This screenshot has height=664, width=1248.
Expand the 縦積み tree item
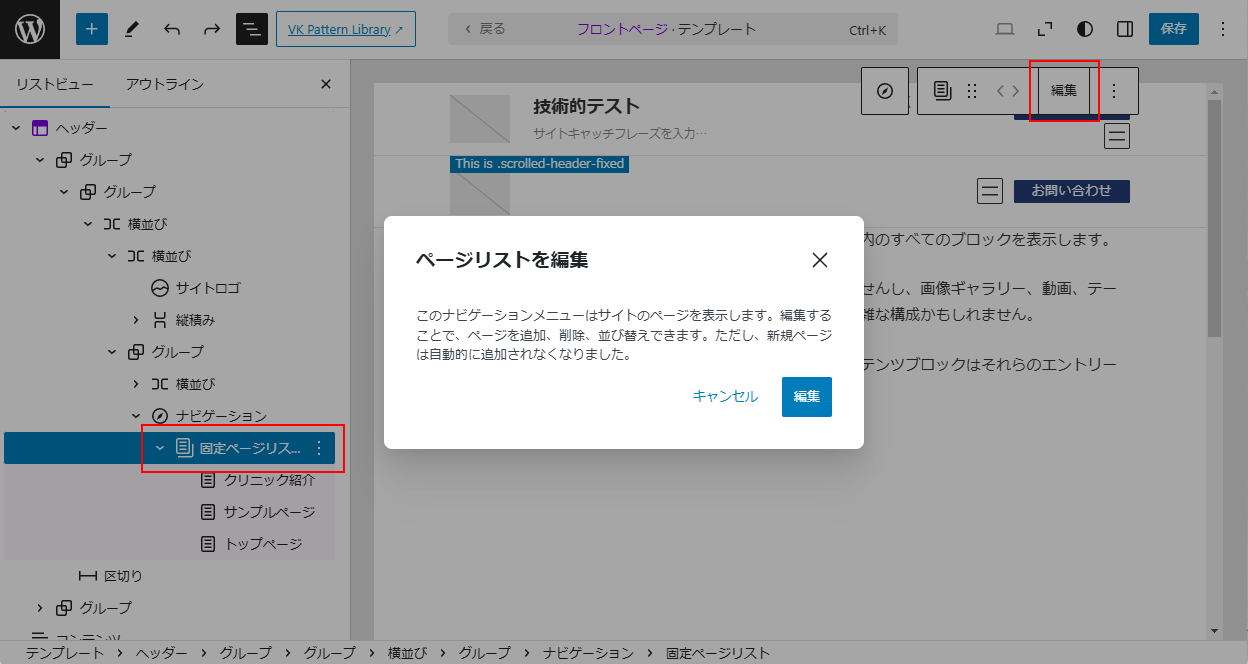point(136,320)
